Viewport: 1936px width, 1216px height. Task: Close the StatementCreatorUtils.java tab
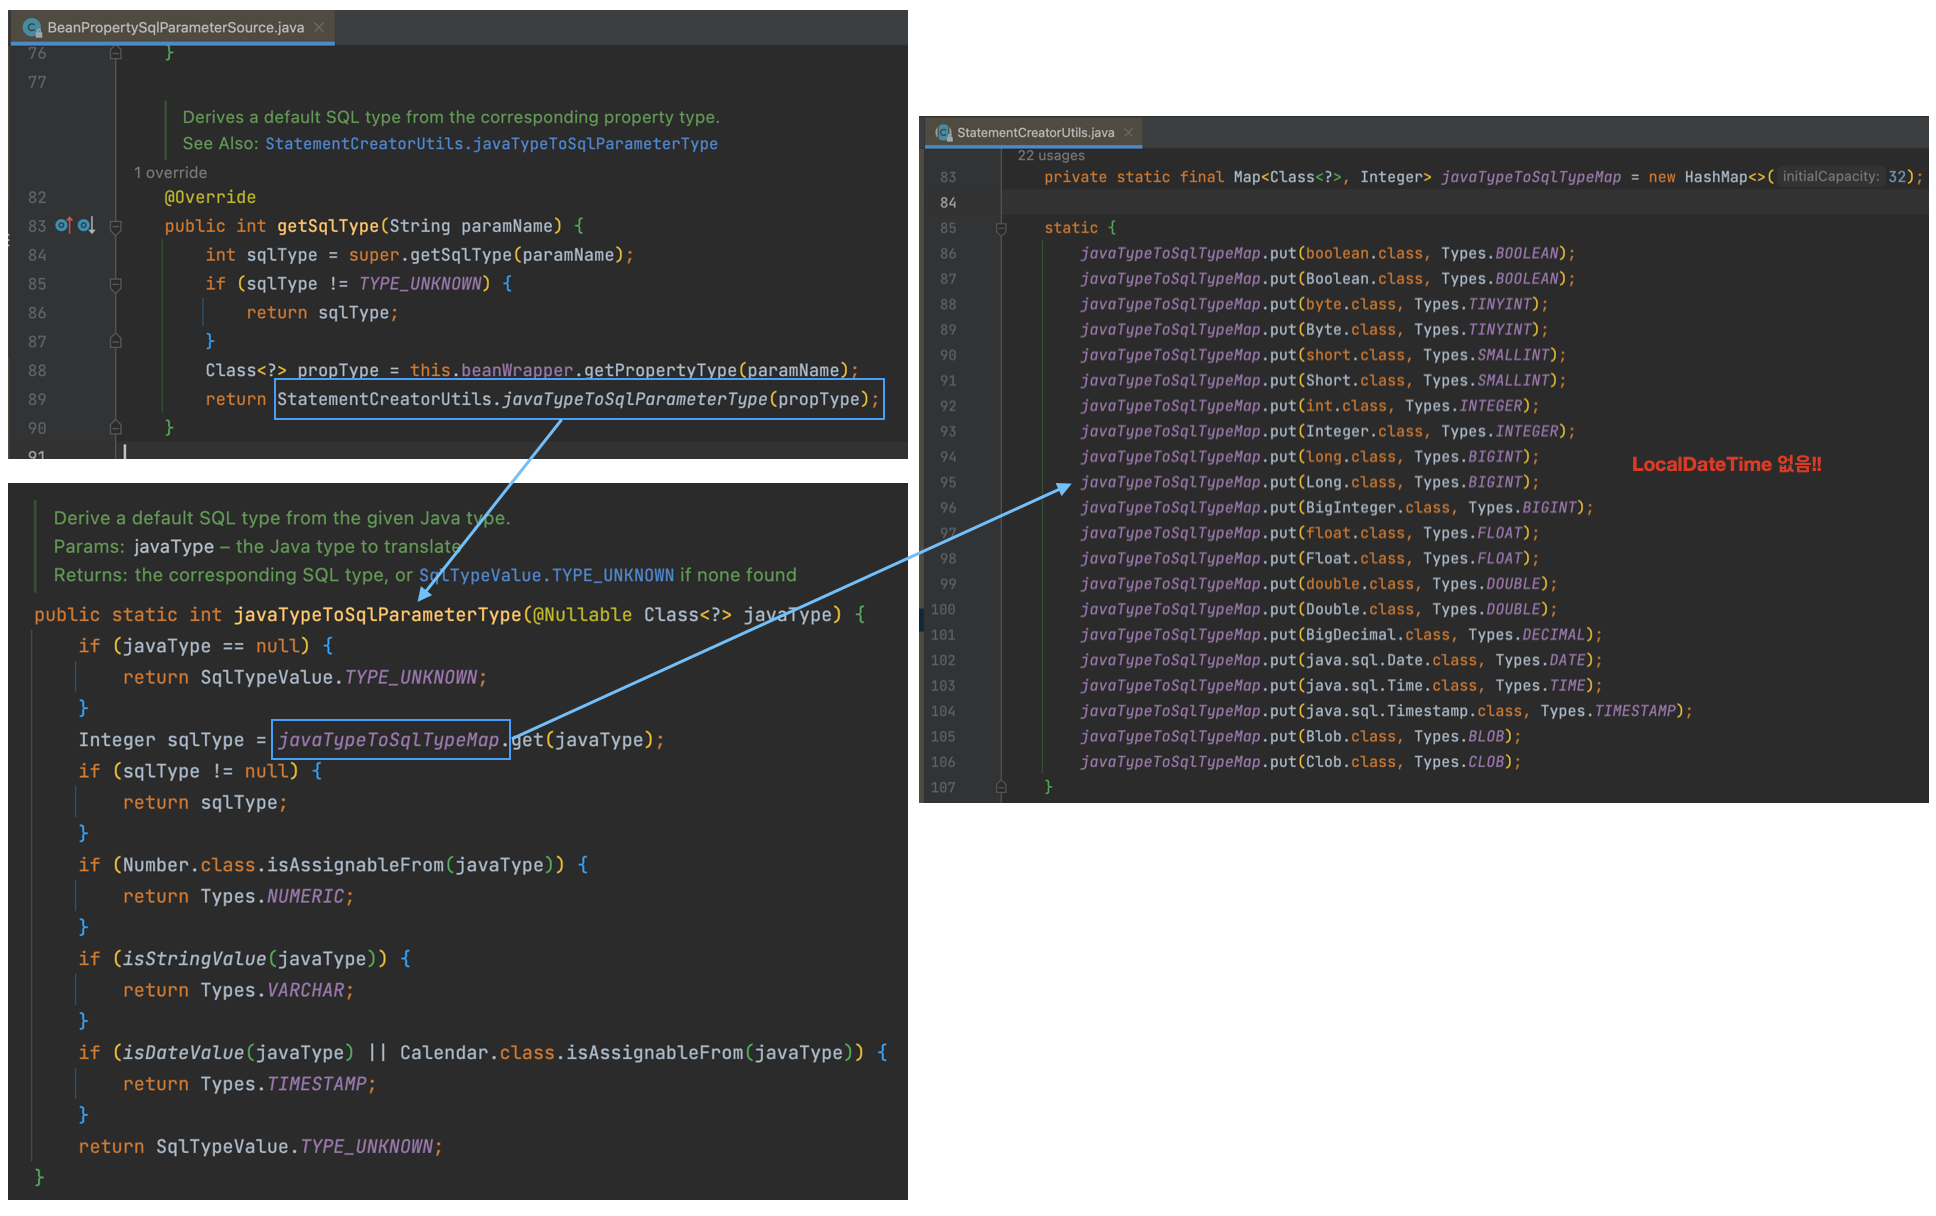[1128, 132]
